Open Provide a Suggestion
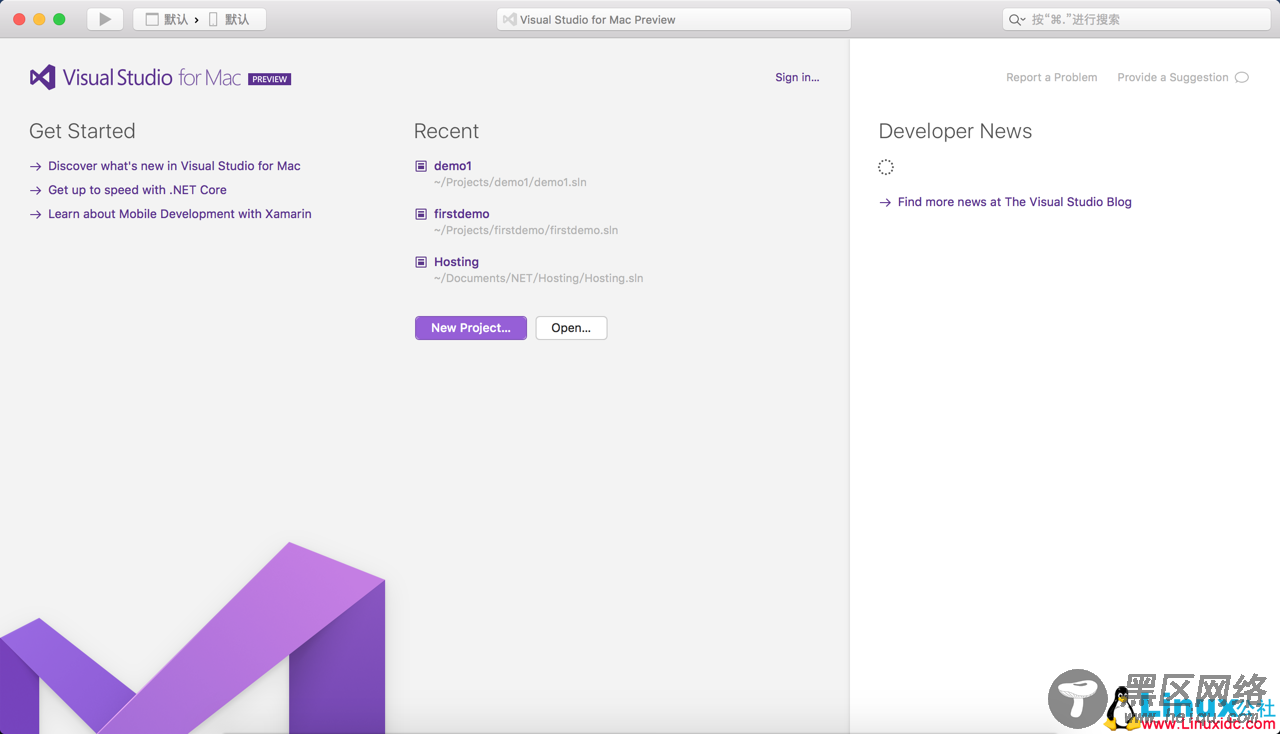This screenshot has width=1280, height=734. 1173,77
